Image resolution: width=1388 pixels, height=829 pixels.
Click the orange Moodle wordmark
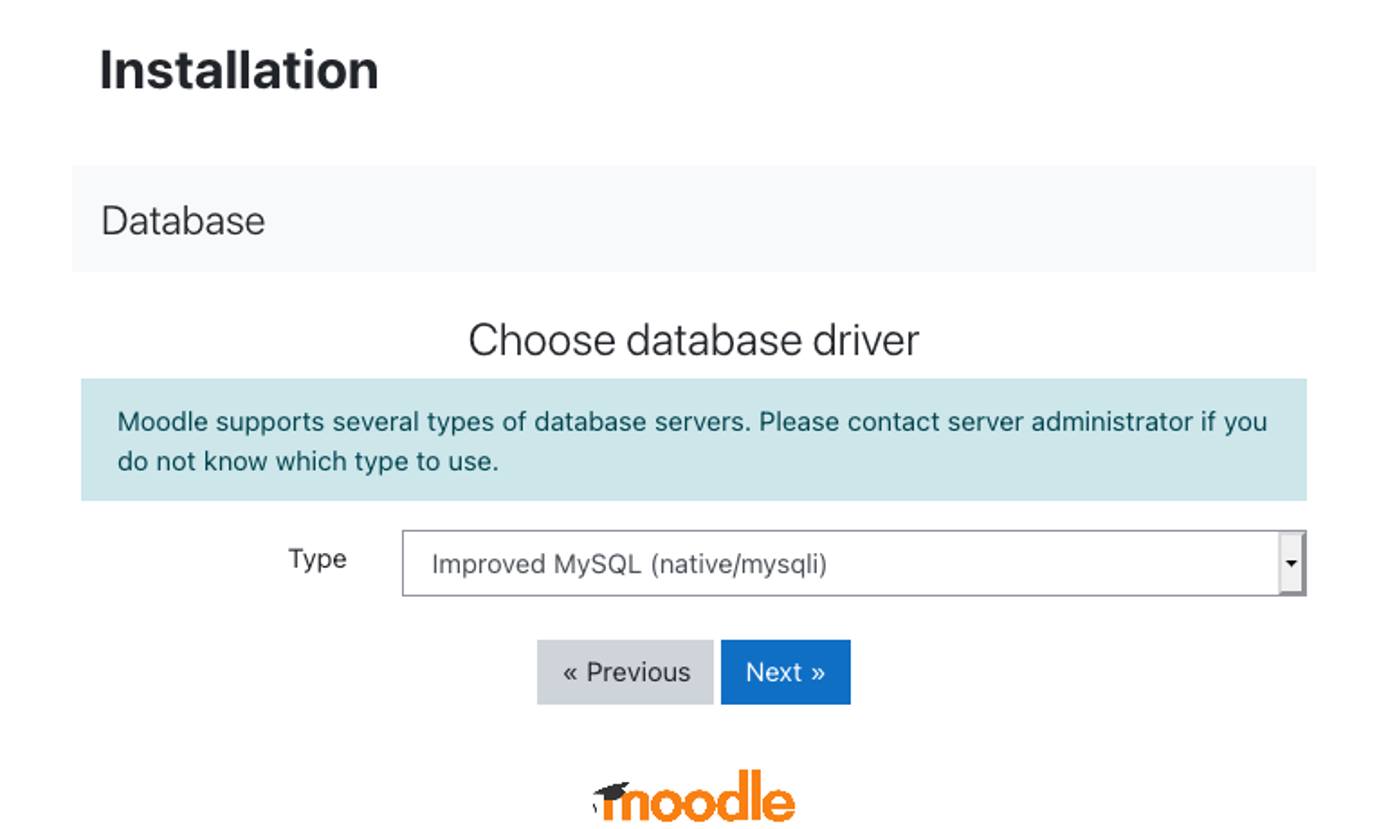700,797
